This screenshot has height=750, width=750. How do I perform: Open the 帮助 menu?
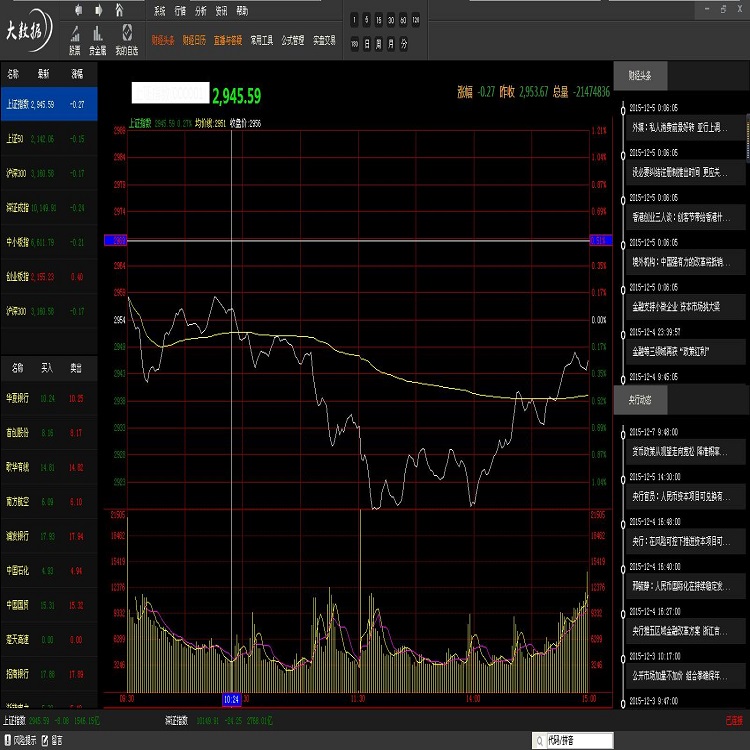point(243,11)
